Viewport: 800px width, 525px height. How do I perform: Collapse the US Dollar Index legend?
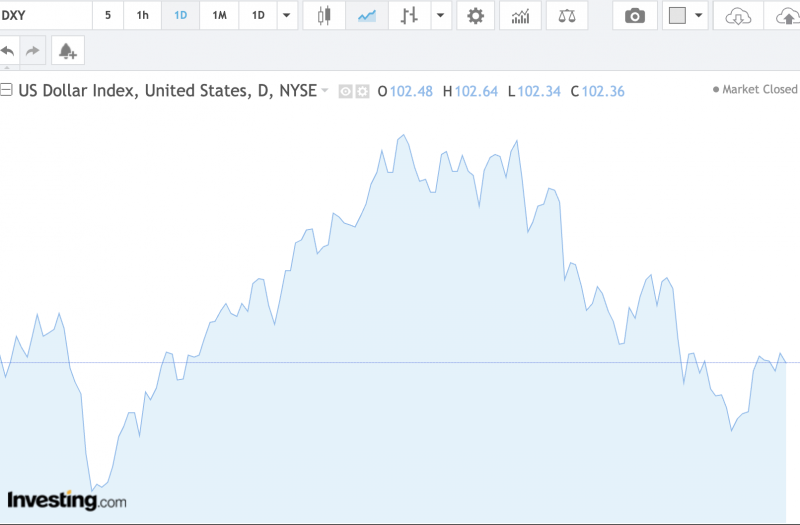[x=7, y=90]
